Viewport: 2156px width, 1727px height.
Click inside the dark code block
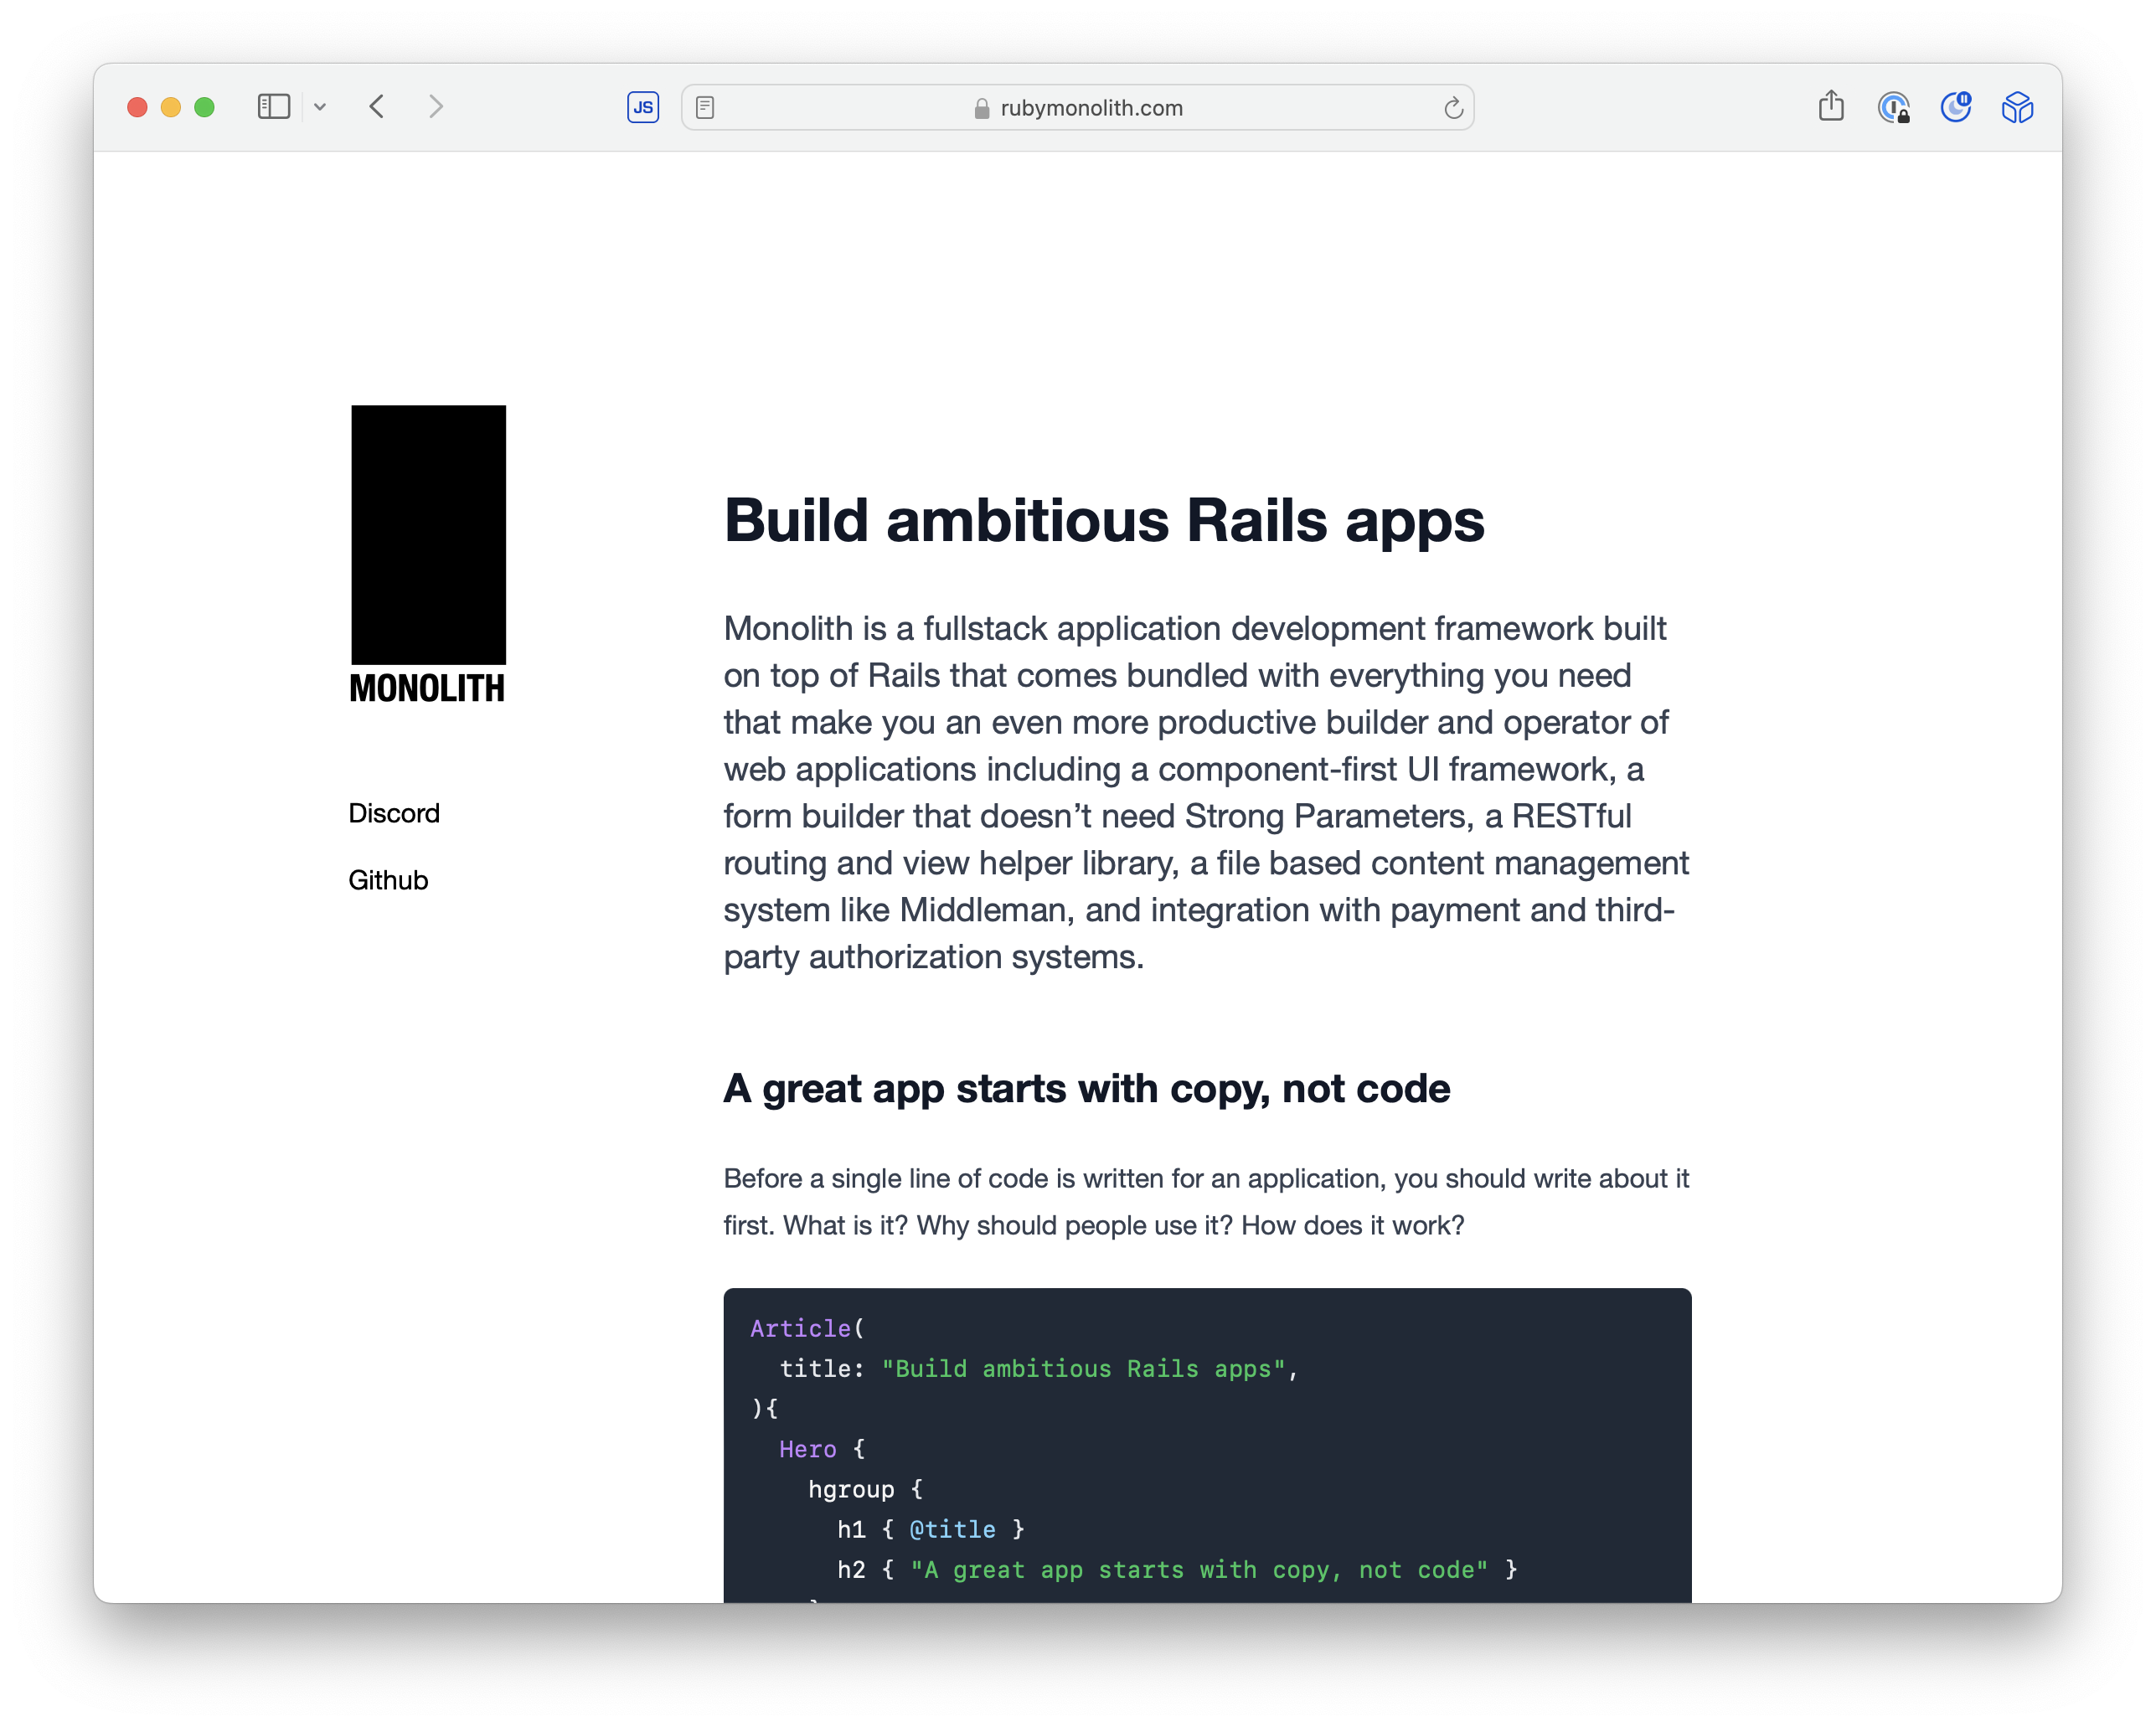coord(1400,1450)
